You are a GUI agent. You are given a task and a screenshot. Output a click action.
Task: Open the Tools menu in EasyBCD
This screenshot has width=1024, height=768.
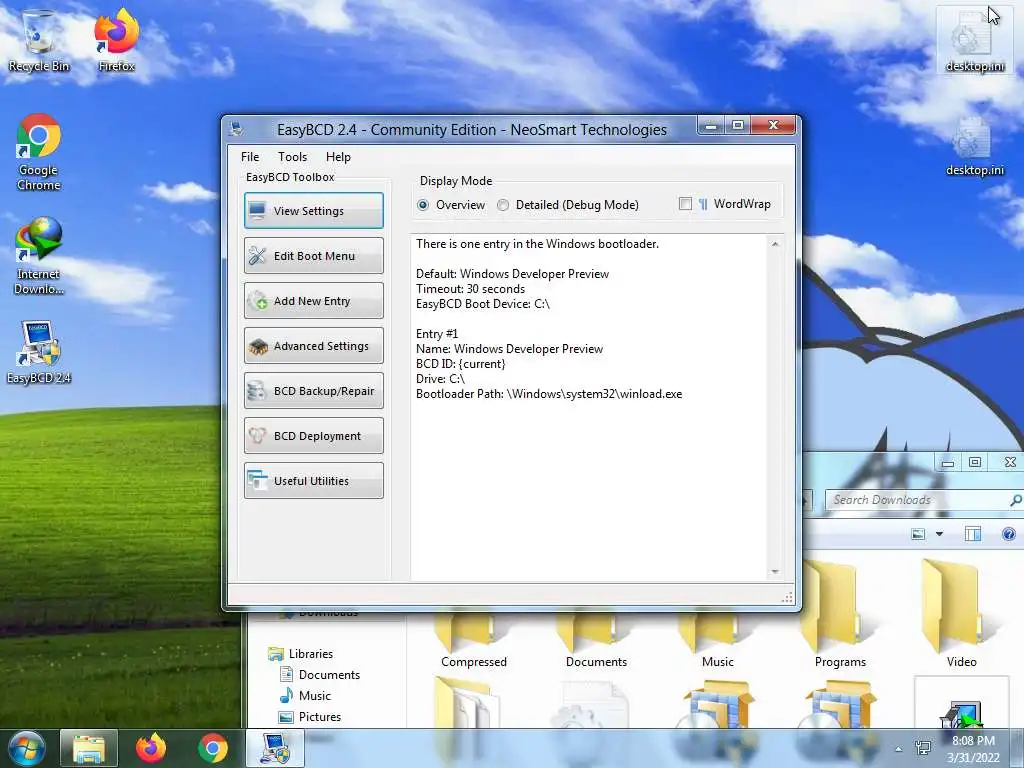[x=292, y=157]
